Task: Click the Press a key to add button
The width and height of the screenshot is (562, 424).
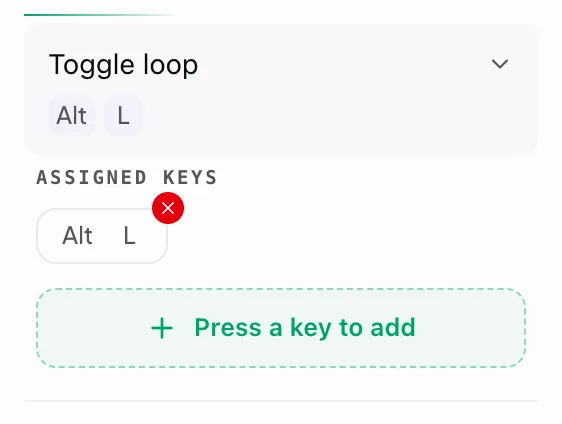Action: coord(281,328)
